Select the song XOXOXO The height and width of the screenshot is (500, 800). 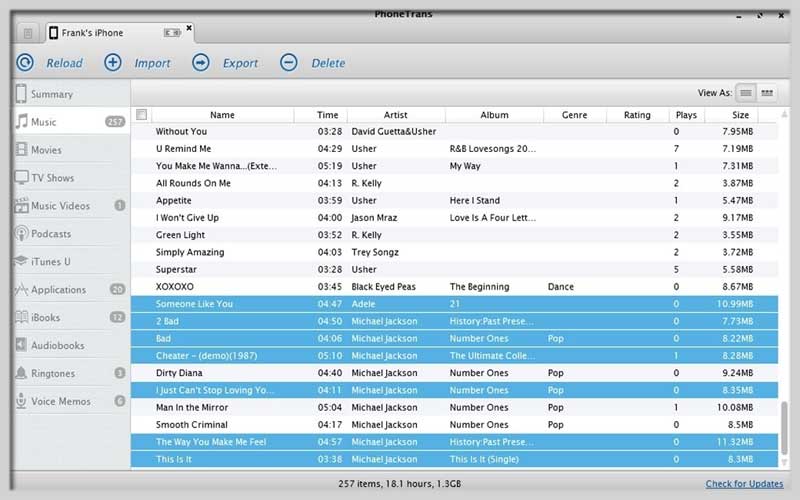coord(455,287)
